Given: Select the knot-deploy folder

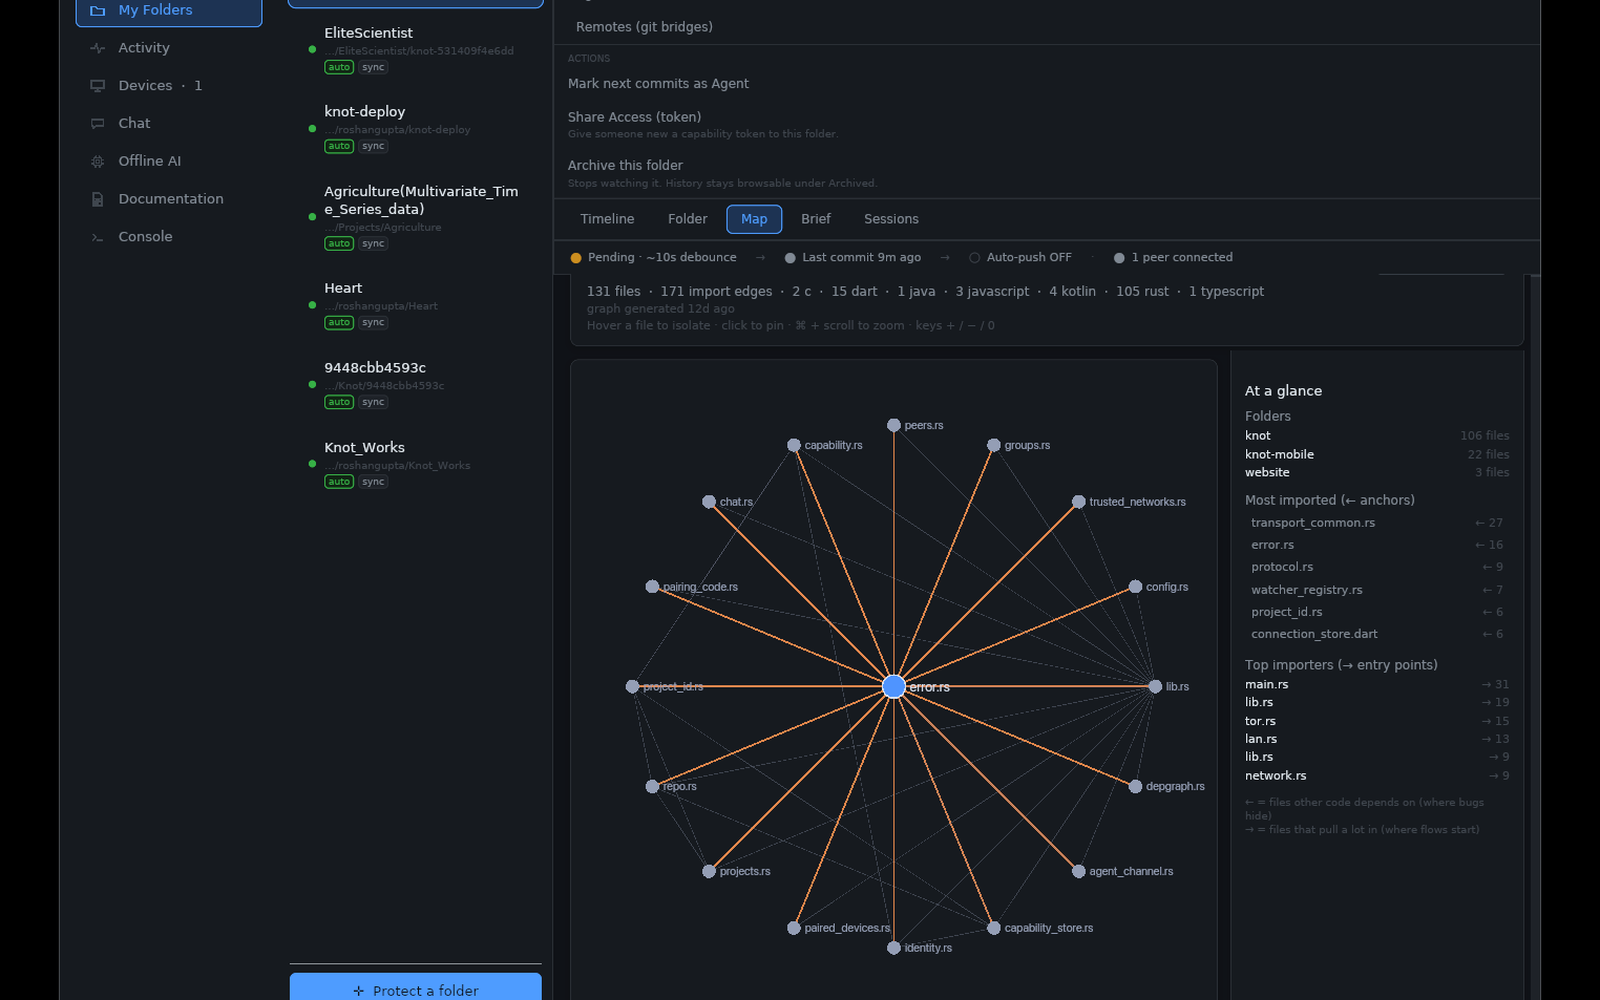Looking at the screenshot, I should (416, 128).
